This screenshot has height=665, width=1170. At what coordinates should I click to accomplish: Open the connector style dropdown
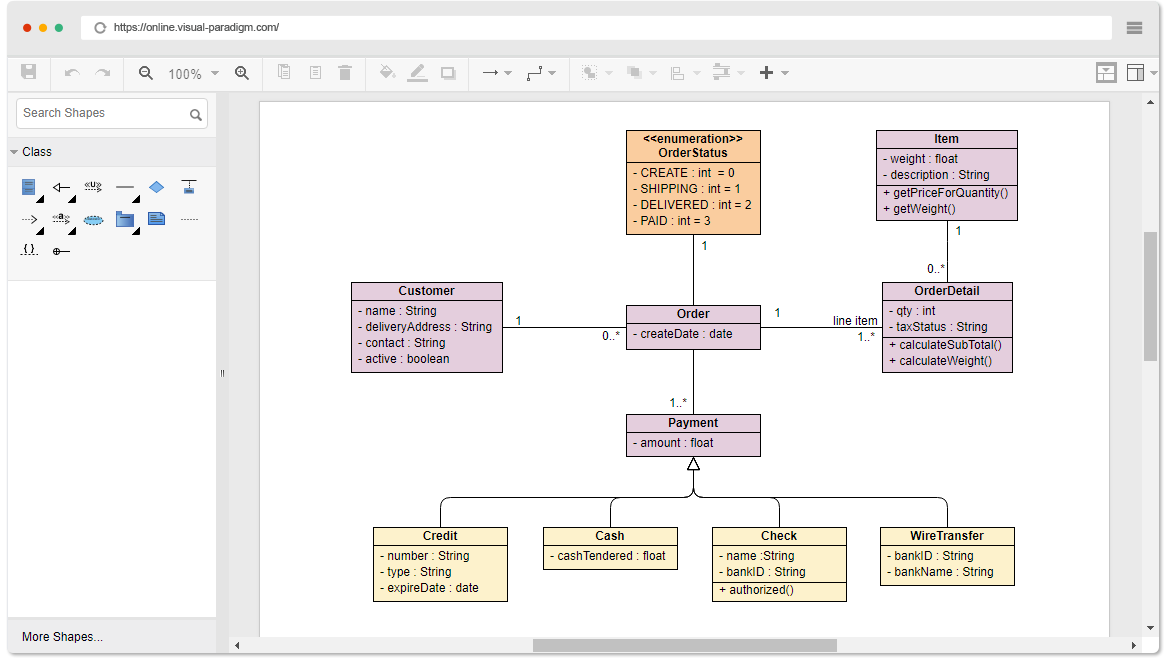pos(554,73)
